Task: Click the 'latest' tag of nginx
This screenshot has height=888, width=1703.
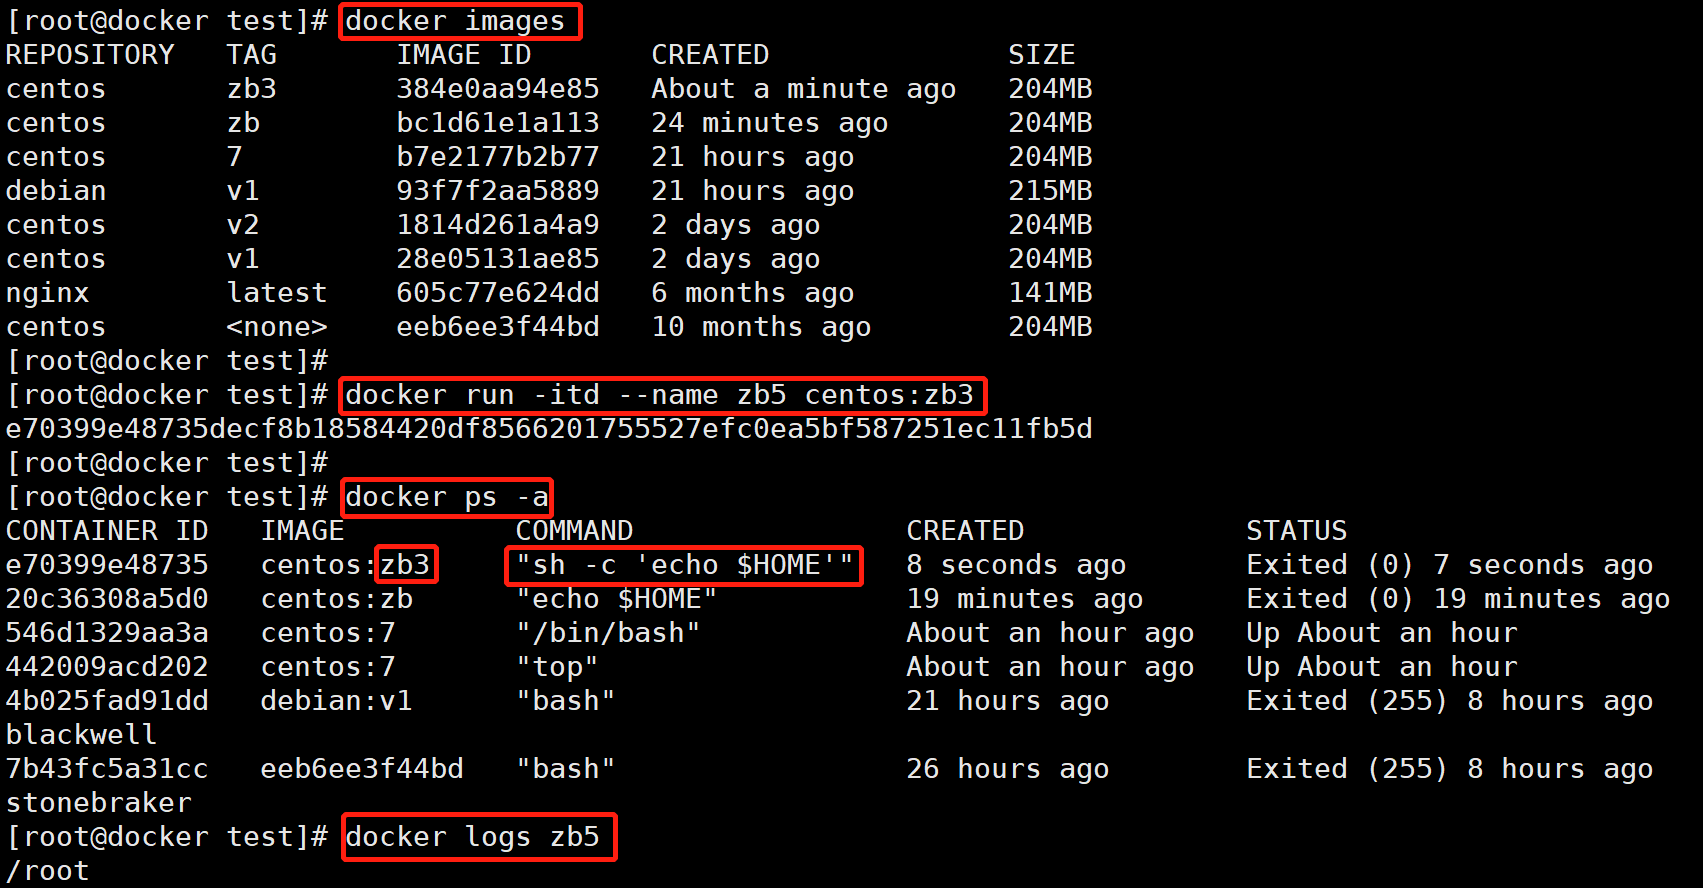Action: pos(277,293)
